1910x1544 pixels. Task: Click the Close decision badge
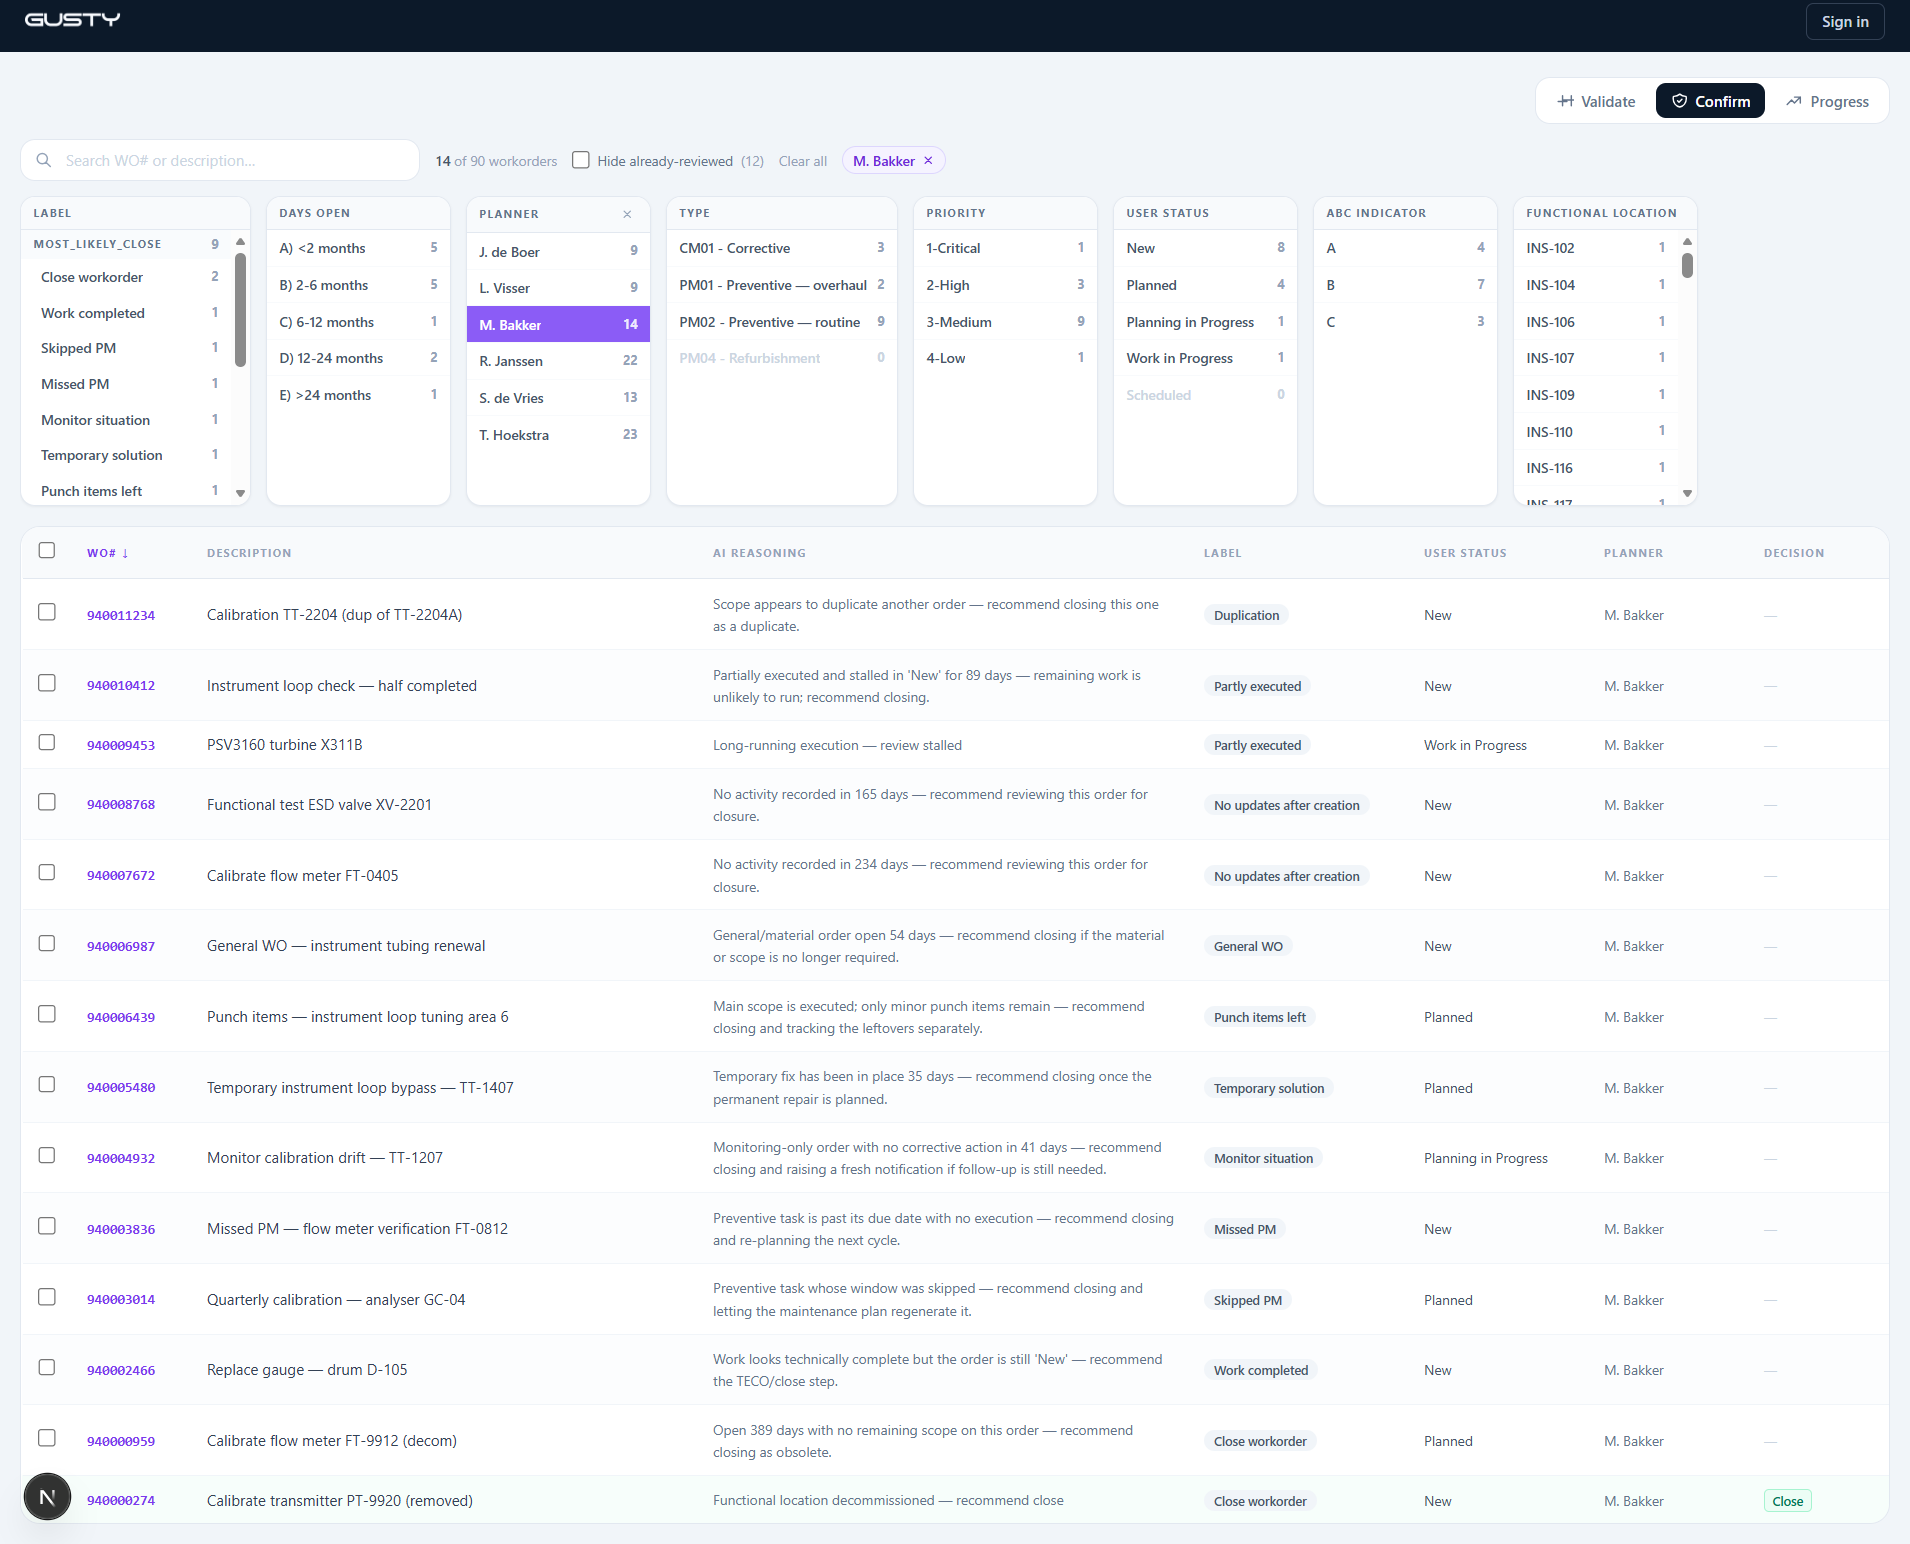coord(1788,1501)
